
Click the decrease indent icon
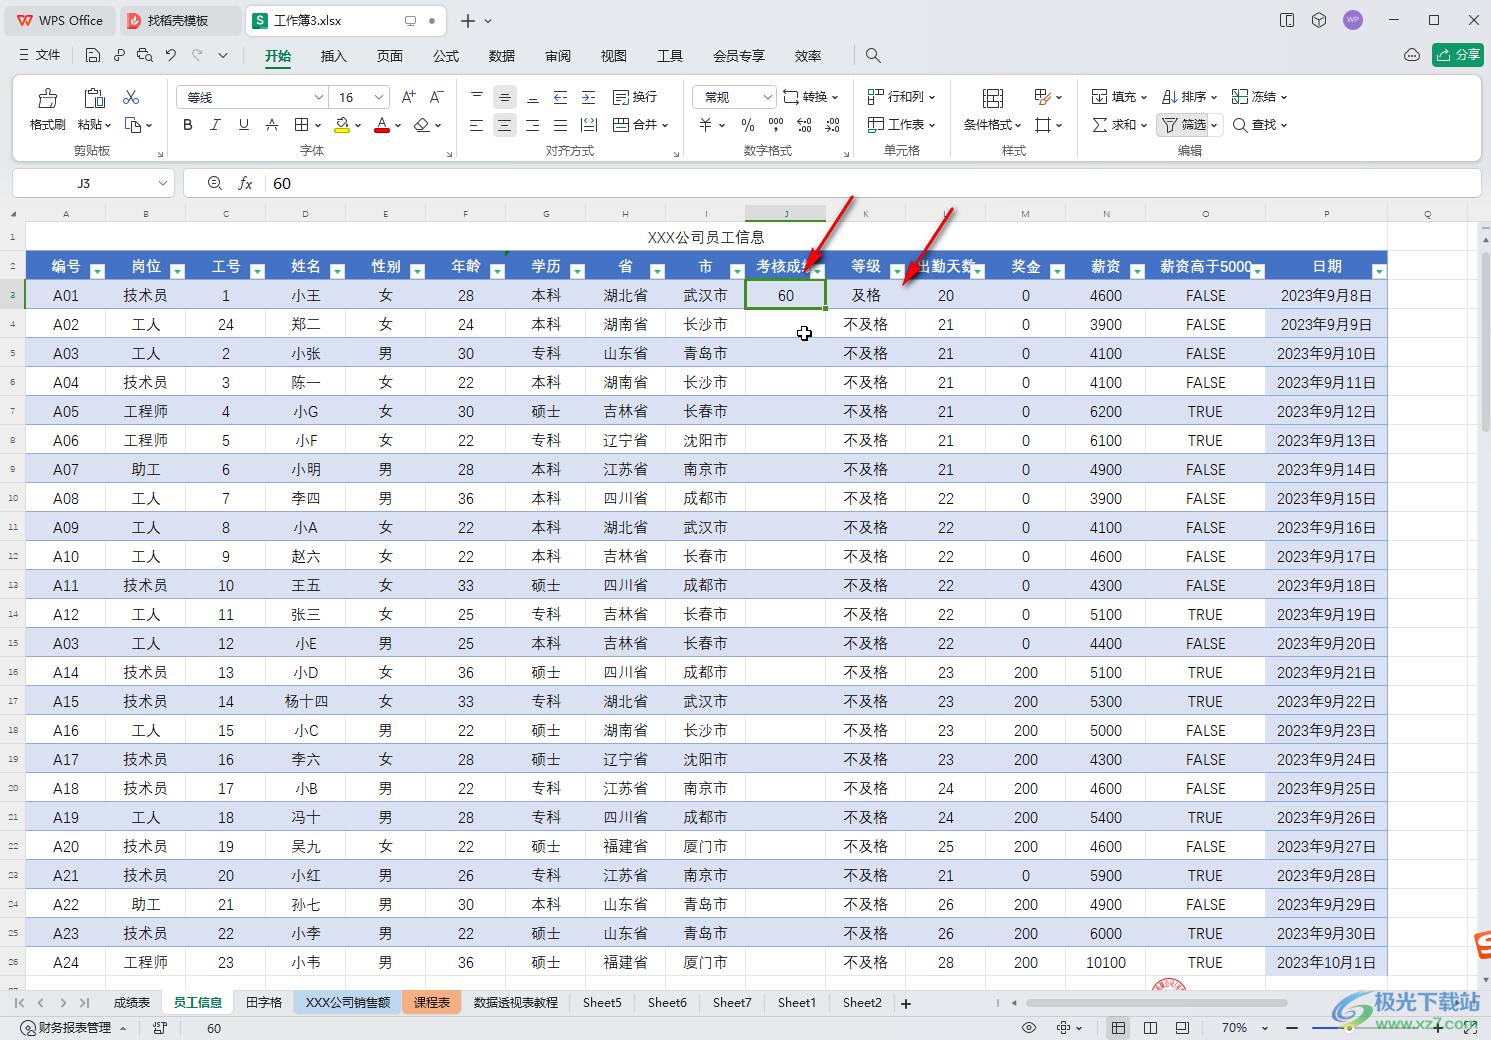click(560, 97)
